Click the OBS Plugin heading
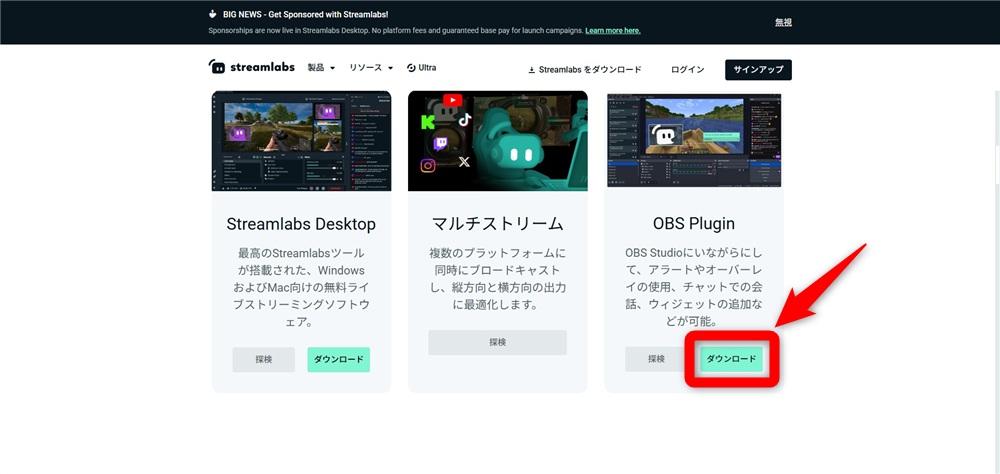The image size is (1000, 474). tap(694, 224)
